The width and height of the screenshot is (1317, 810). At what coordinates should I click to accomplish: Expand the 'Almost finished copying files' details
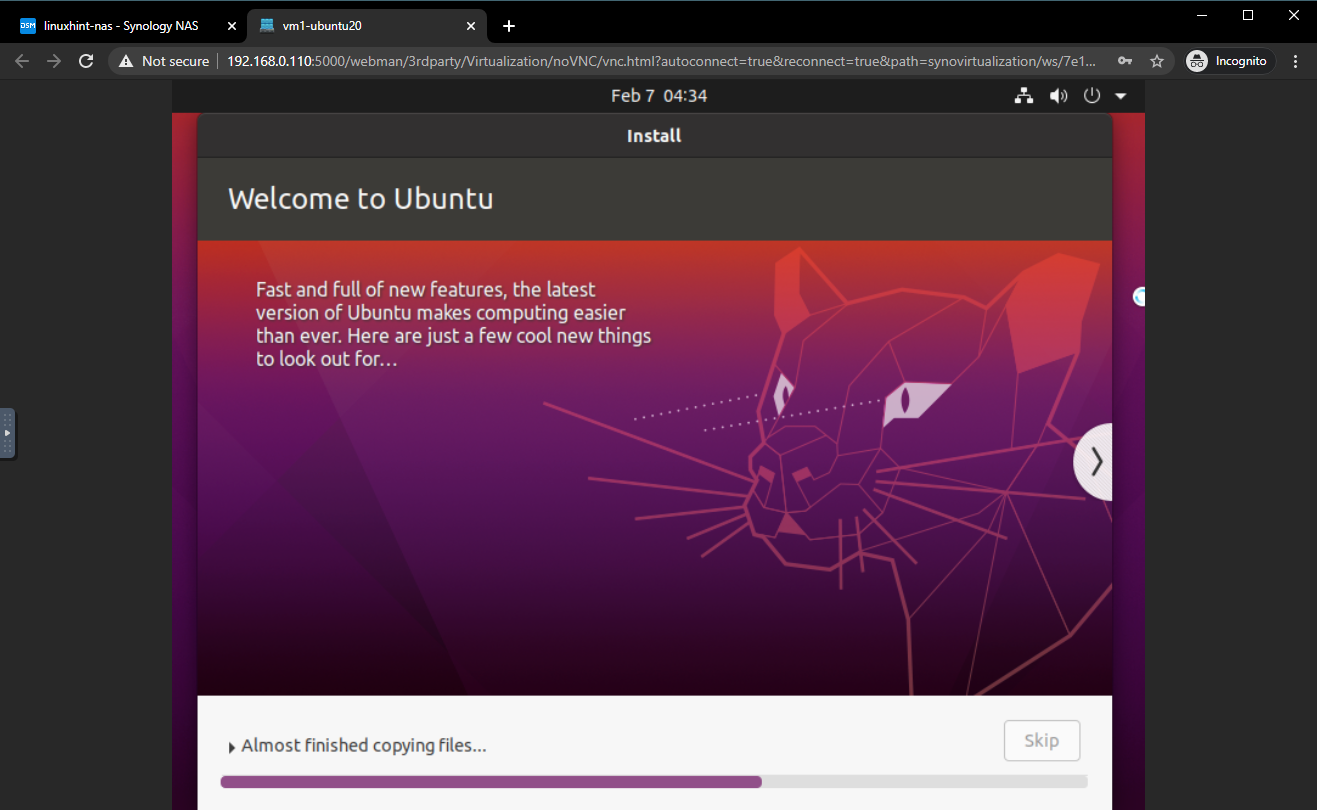(x=233, y=747)
